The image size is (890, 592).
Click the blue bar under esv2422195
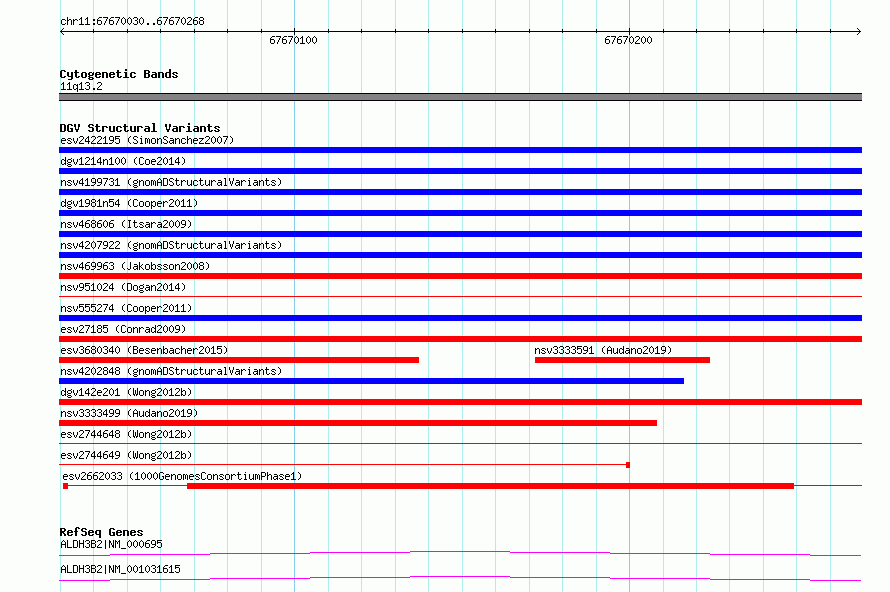(460, 150)
